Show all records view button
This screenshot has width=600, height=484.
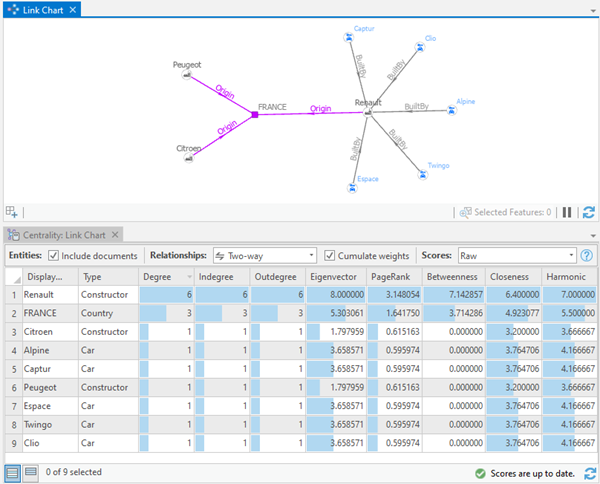pos(11,472)
